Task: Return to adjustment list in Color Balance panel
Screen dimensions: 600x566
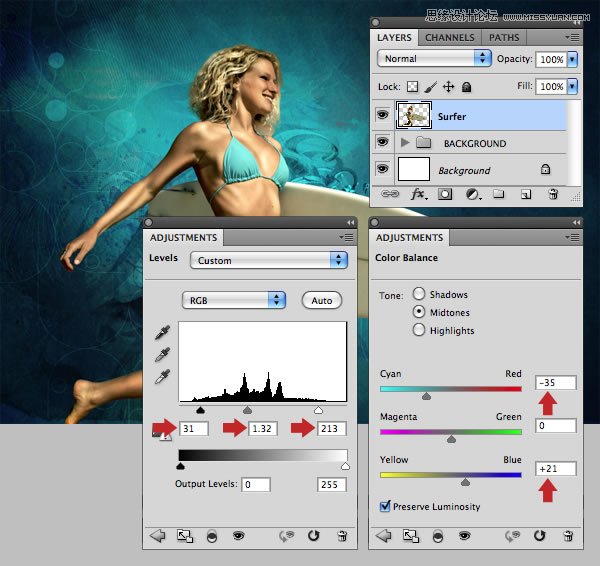Action: [383, 536]
